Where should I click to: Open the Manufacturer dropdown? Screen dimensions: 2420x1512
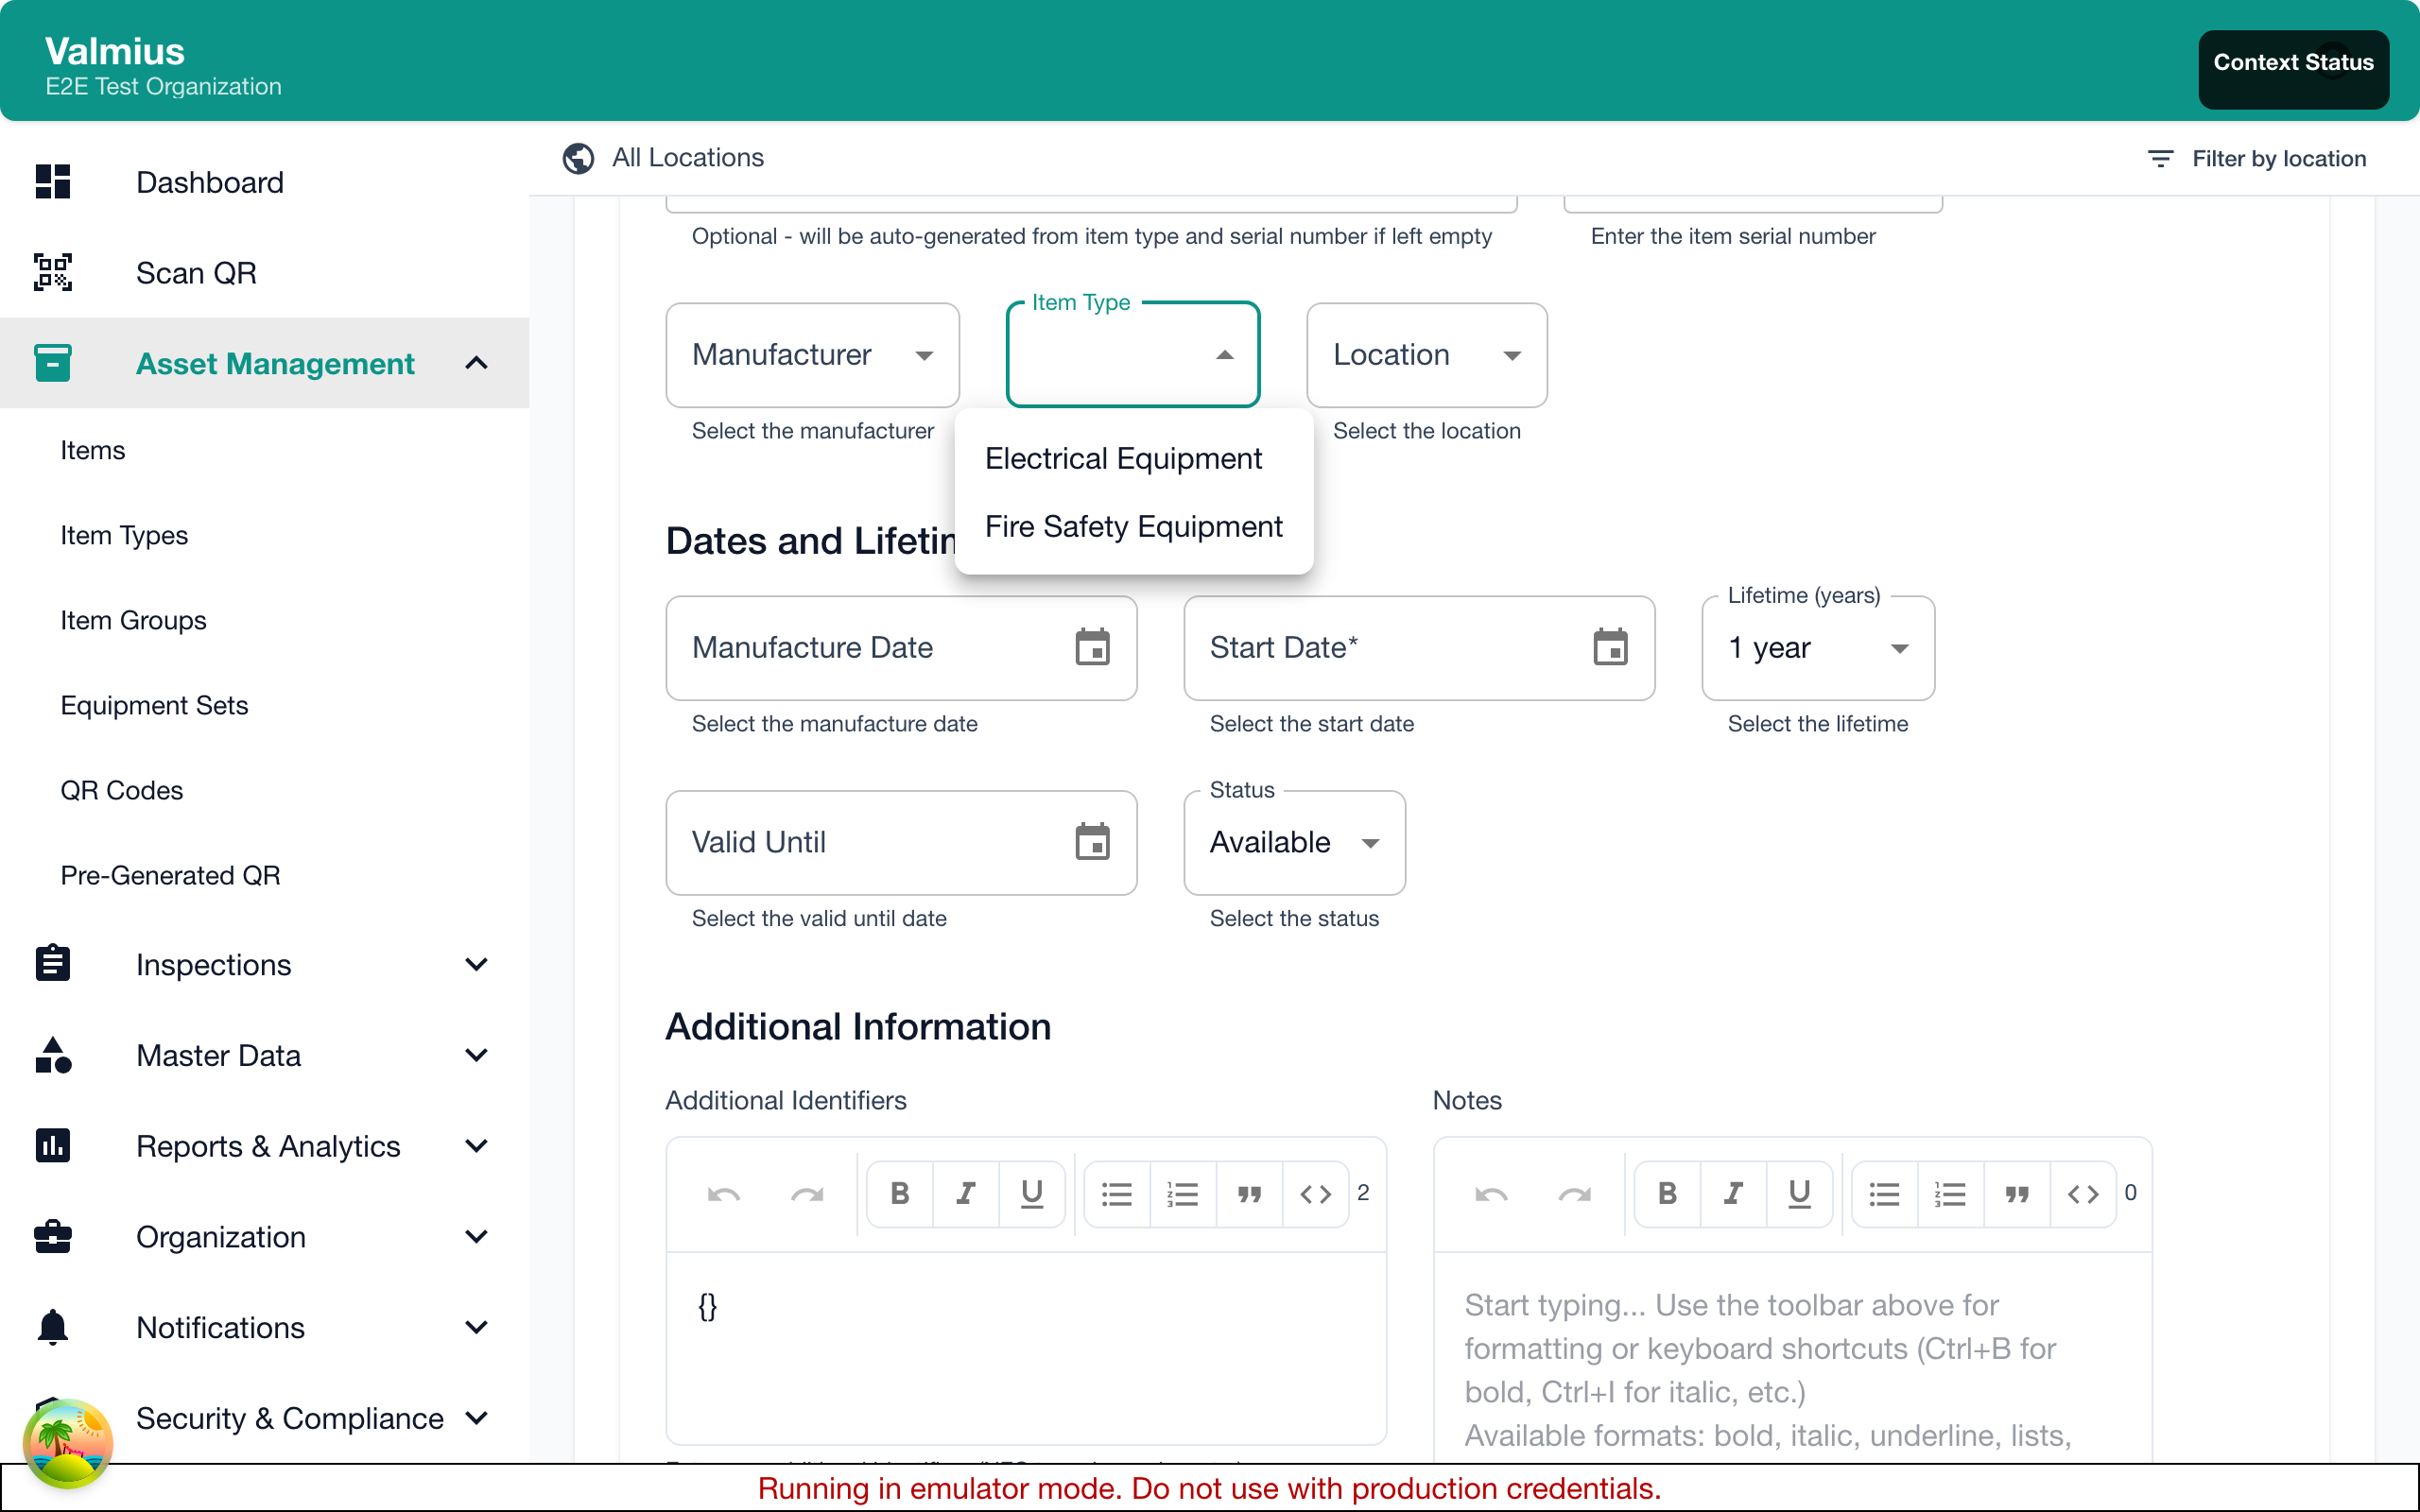point(812,355)
